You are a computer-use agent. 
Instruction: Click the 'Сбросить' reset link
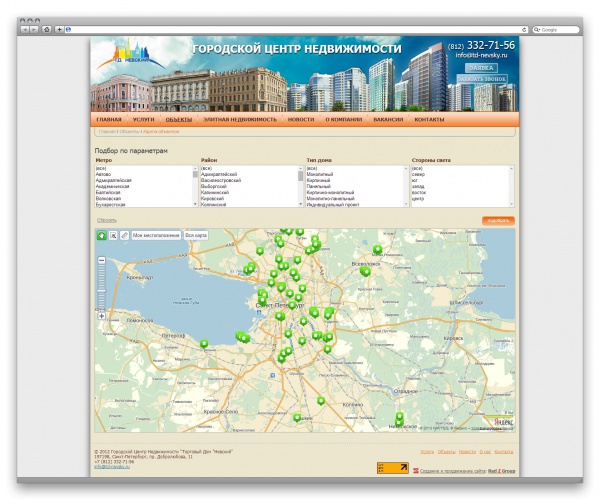(x=106, y=219)
